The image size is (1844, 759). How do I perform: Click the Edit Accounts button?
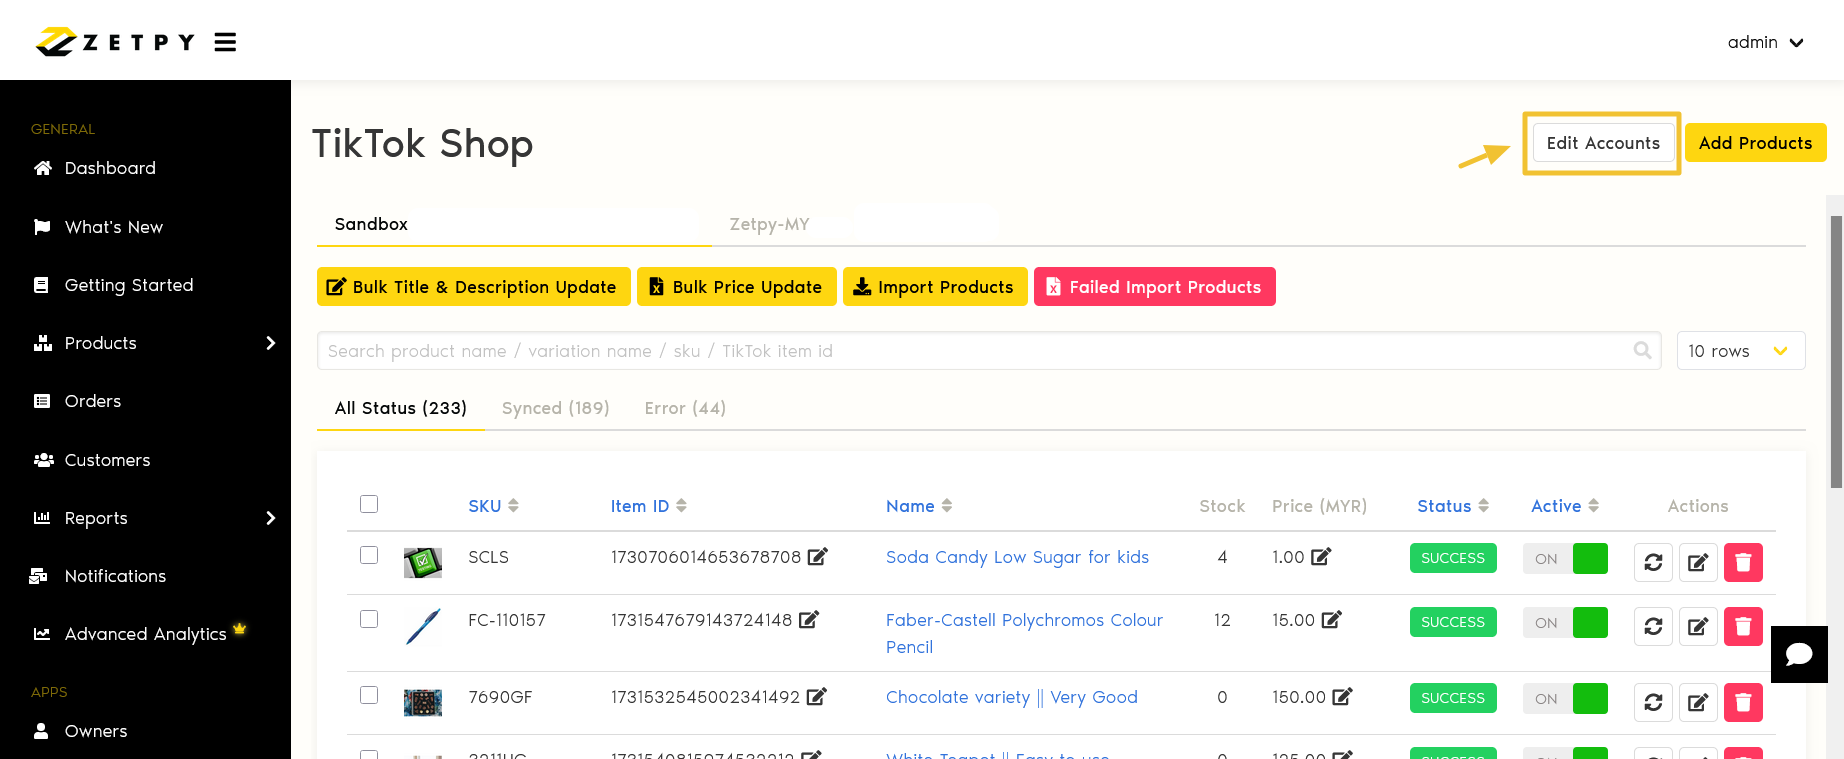coord(1603,143)
